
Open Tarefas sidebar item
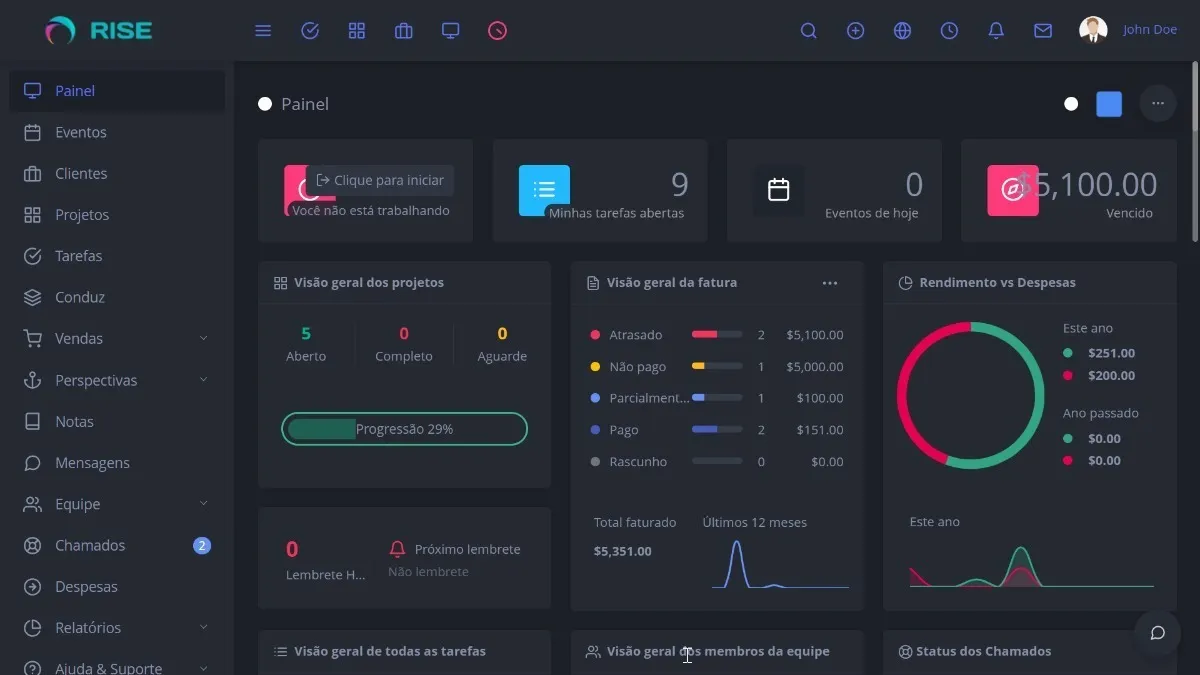(117, 256)
